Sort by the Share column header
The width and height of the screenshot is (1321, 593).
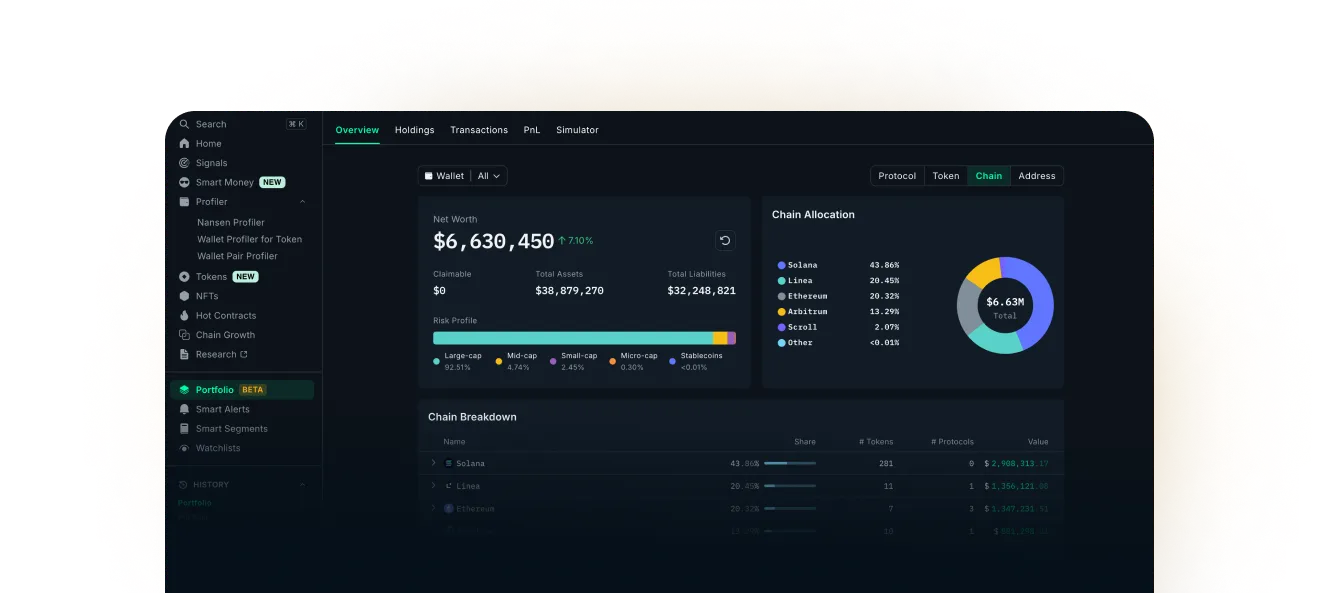click(x=805, y=441)
